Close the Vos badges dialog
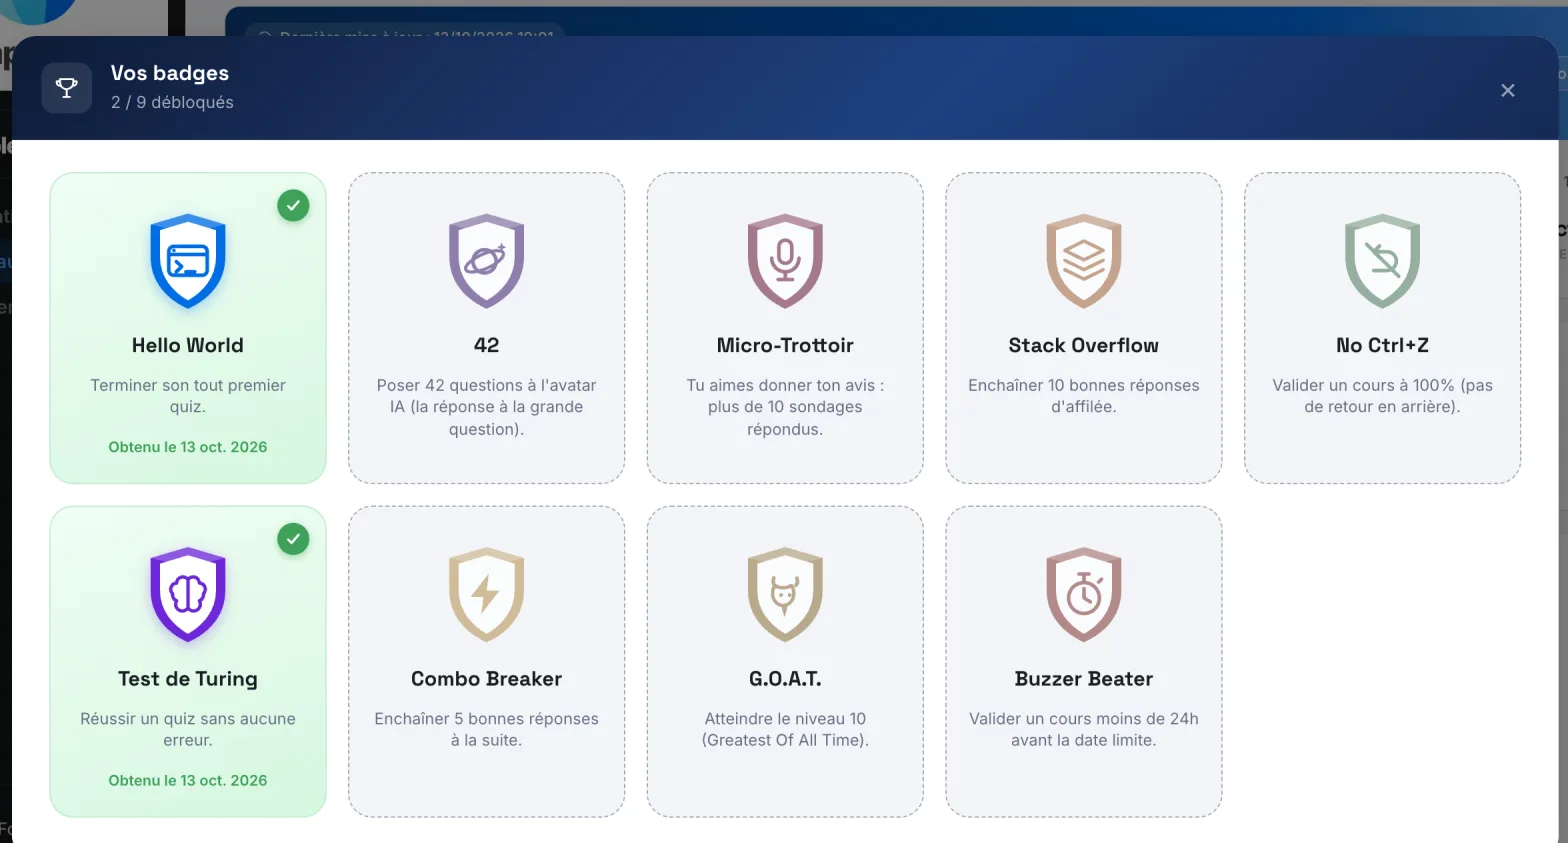This screenshot has height=843, width=1568. pos(1508,90)
